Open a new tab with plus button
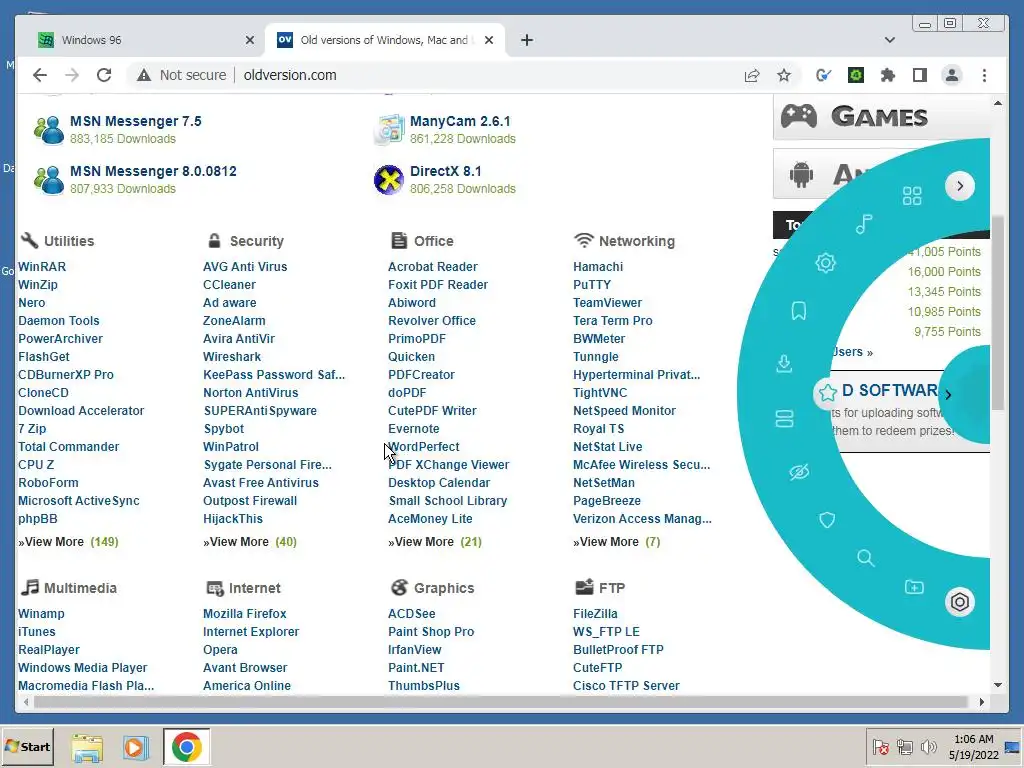Viewport: 1024px width, 768px height. 527,40
